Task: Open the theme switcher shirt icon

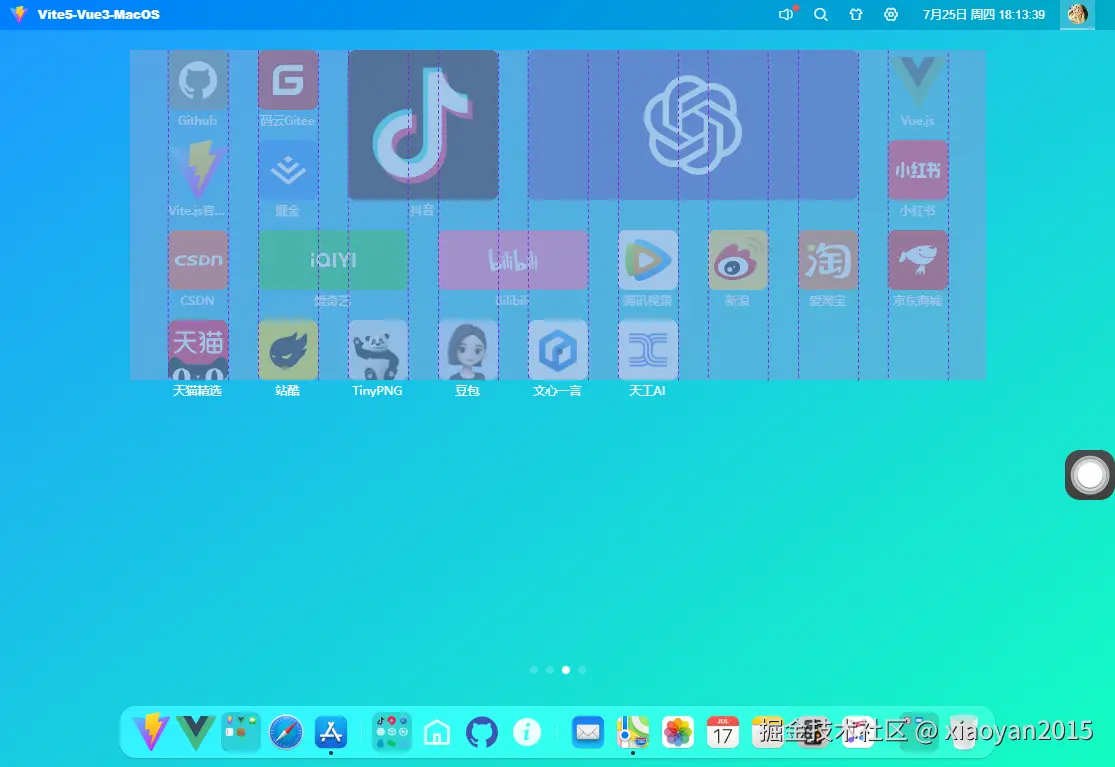Action: tap(855, 14)
